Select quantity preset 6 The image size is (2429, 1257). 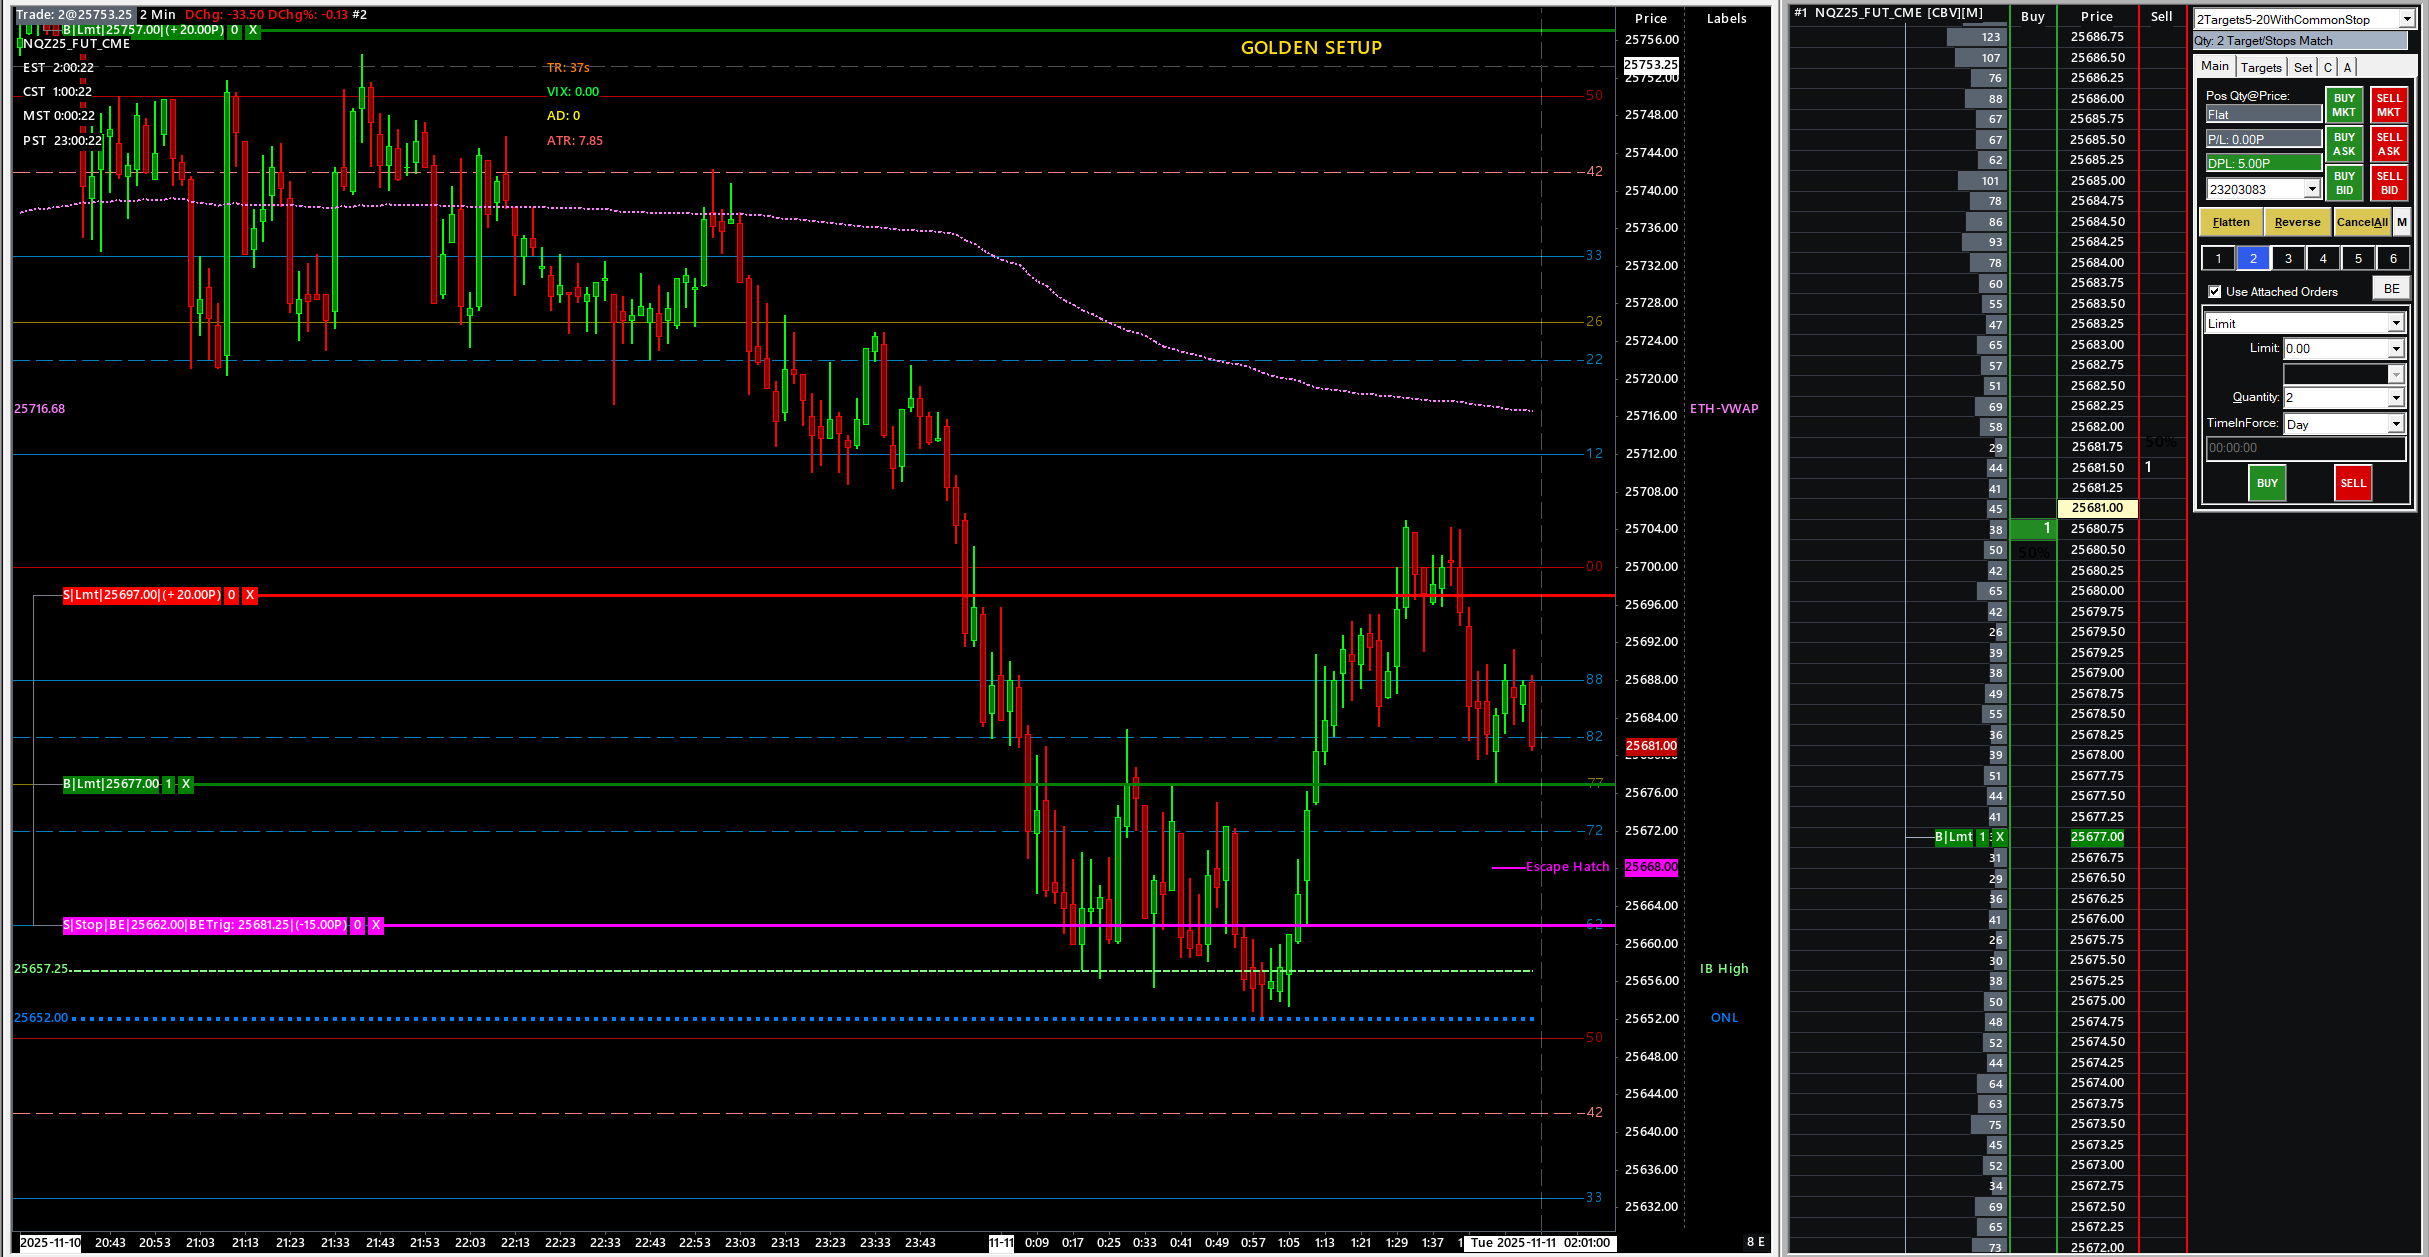point(2393,258)
